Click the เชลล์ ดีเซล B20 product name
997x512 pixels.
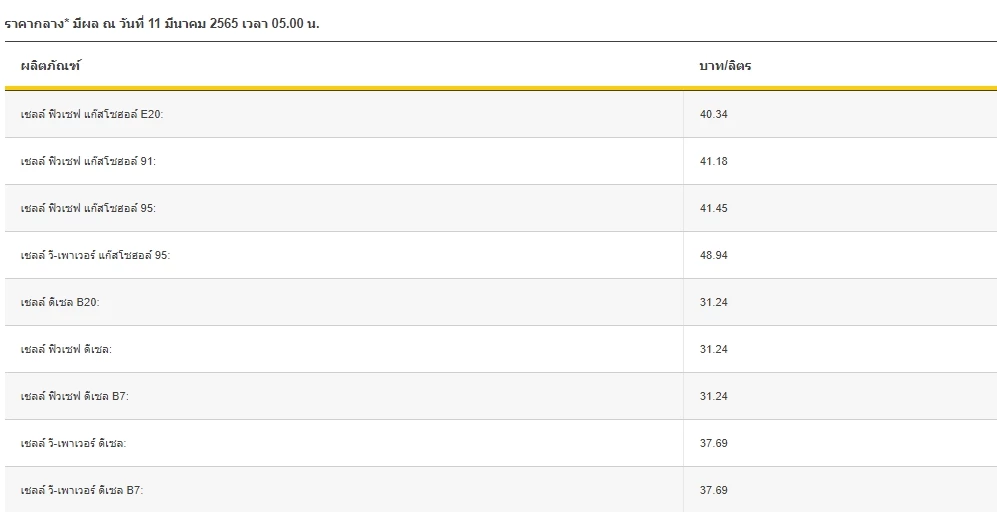tap(60, 303)
